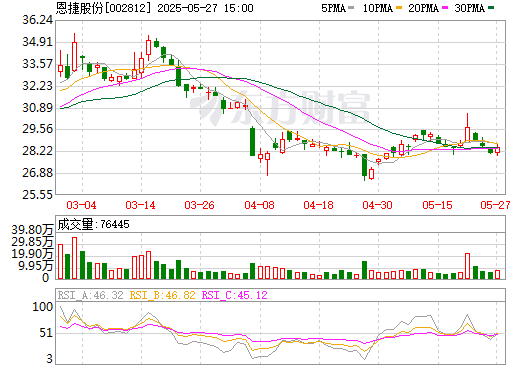Click the tallest red volume bar in early March
This screenshot has width=520, height=365.
coord(75,258)
